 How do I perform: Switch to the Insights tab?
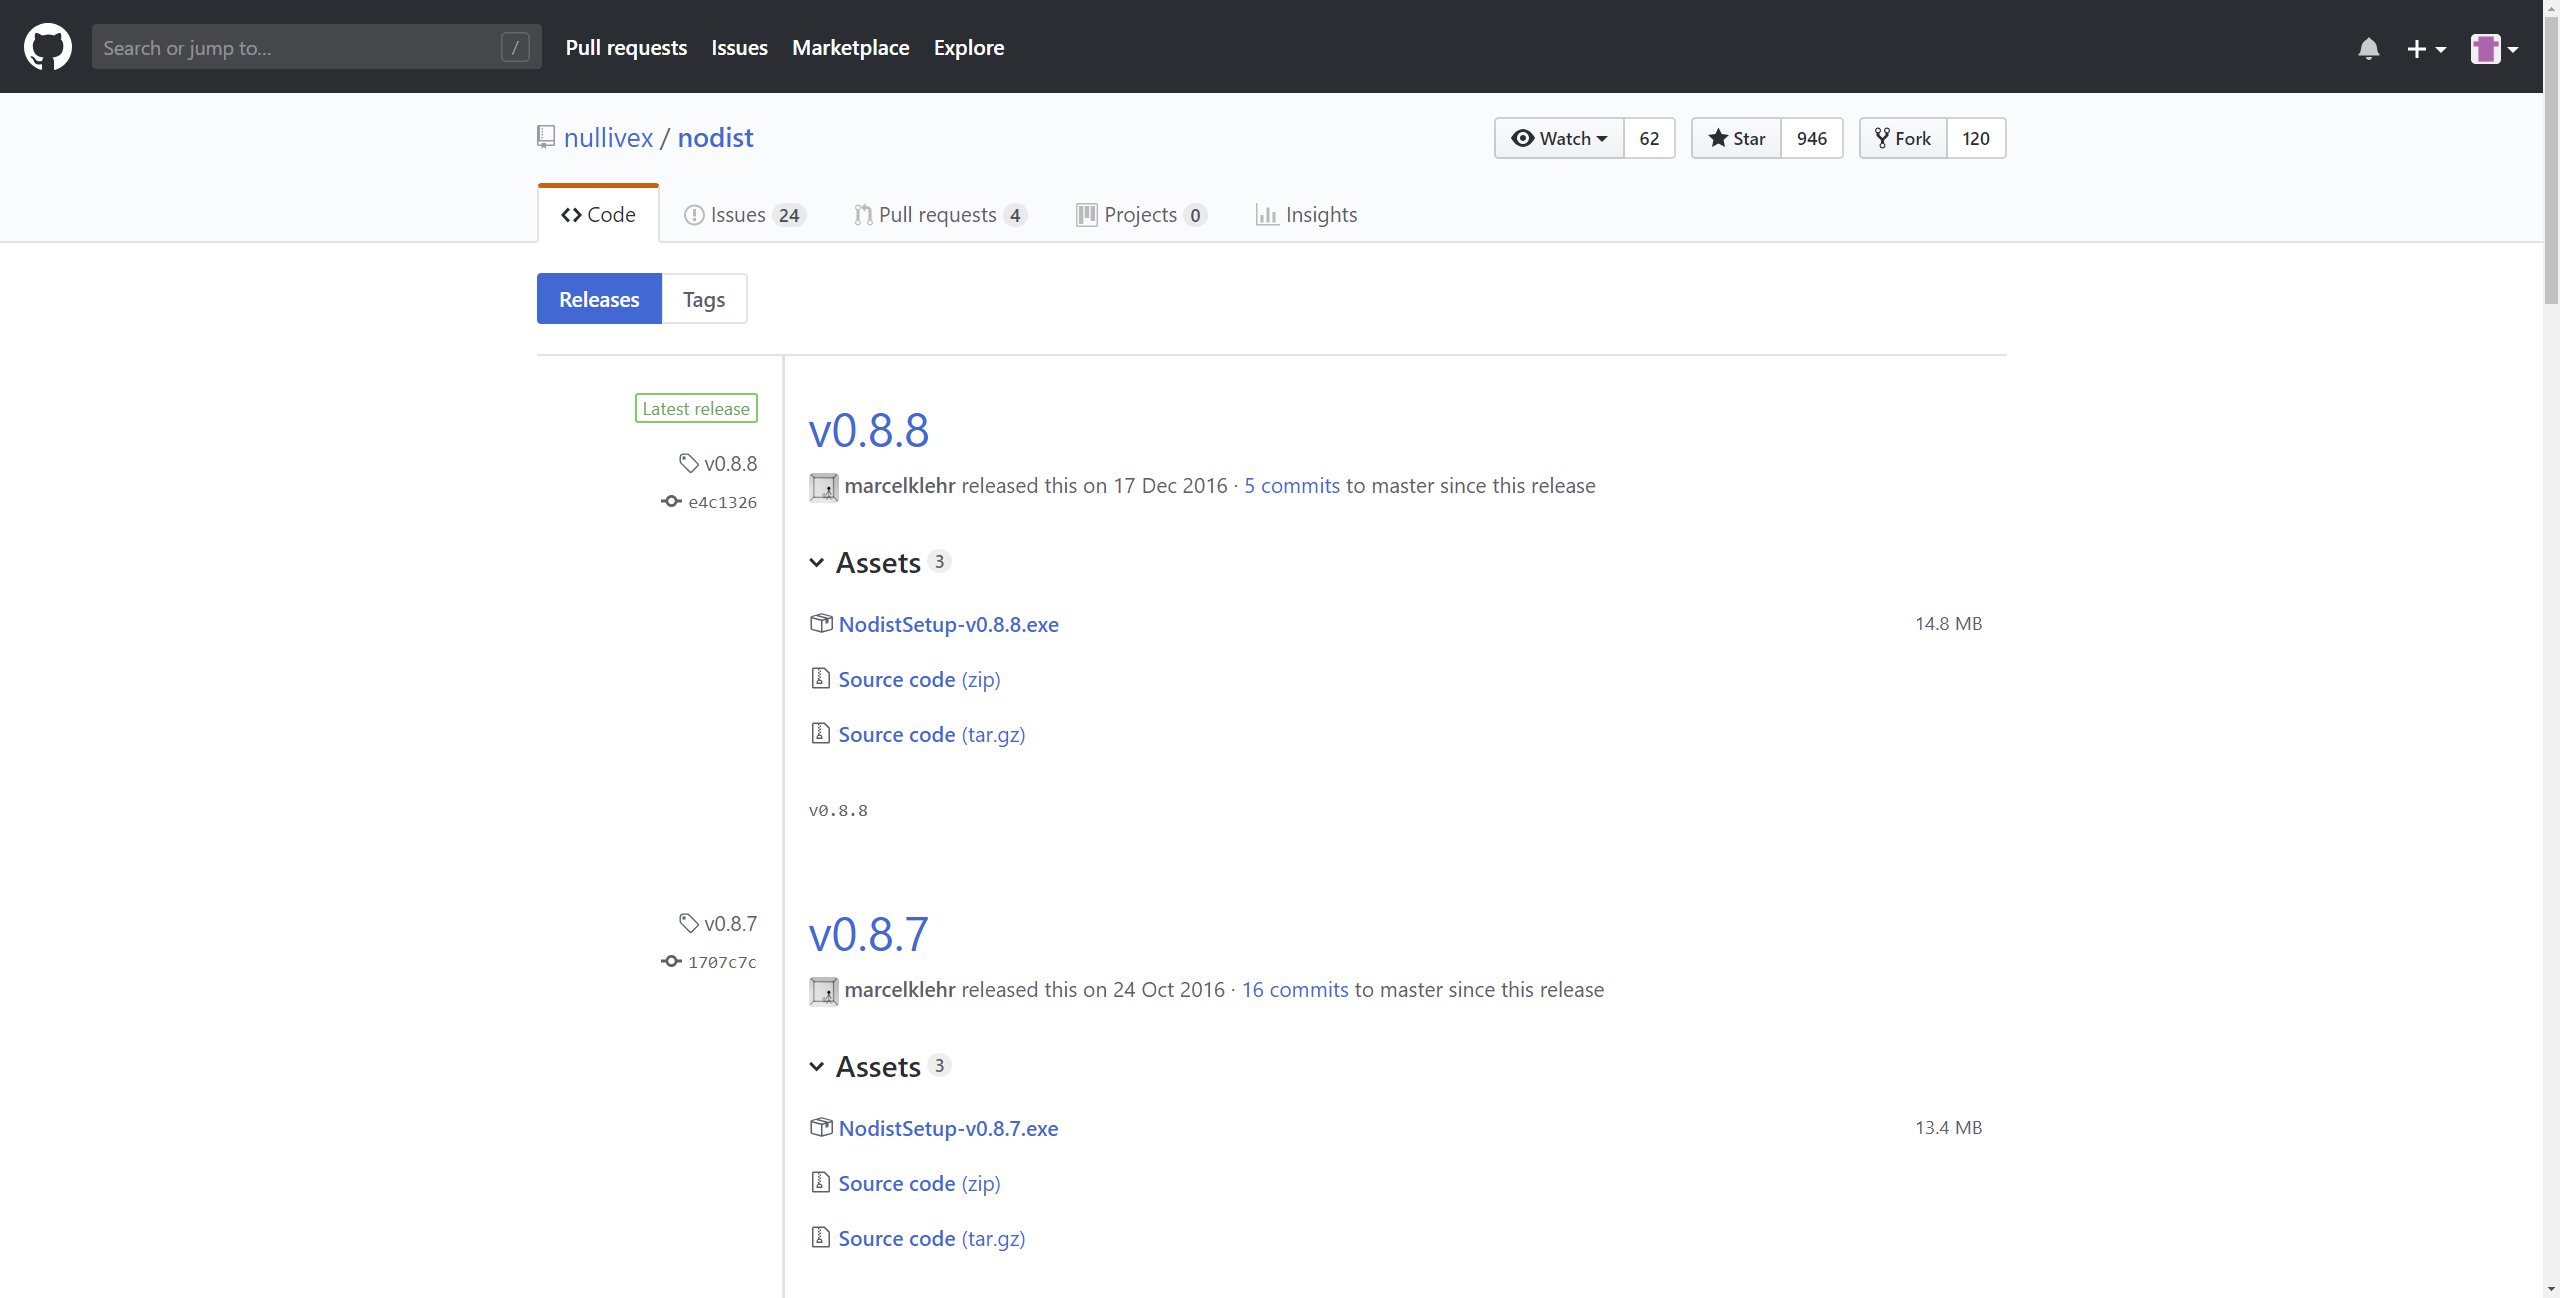(x=1306, y=214)
